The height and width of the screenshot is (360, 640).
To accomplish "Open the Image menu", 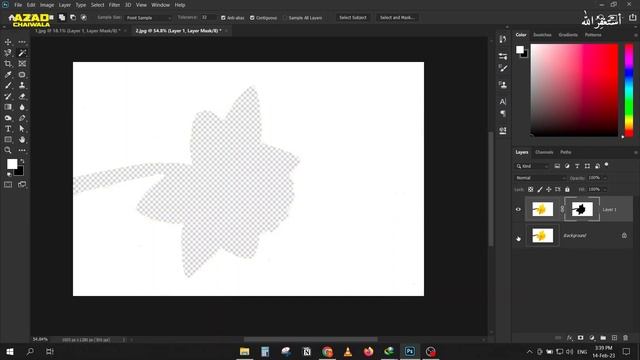I will pyautogui.click(x=47, y=5).
